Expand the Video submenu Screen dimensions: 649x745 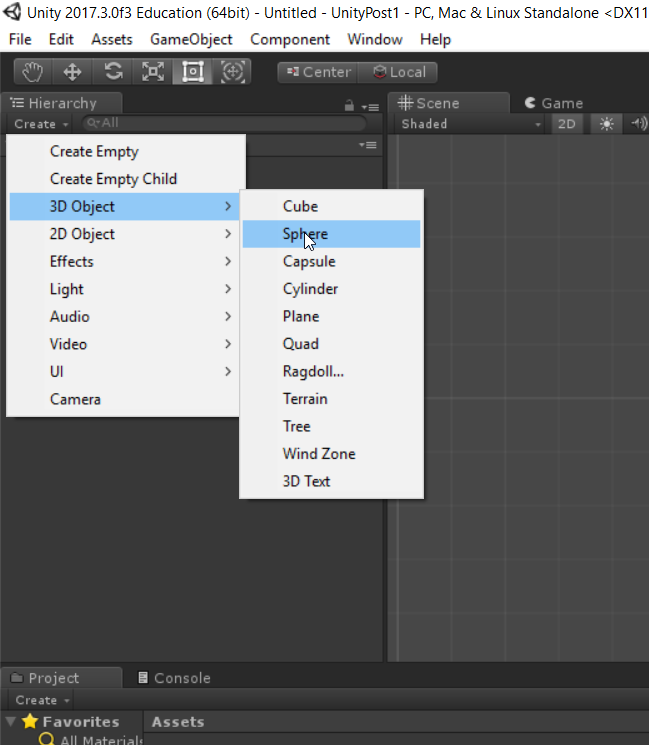coord(124,344)
